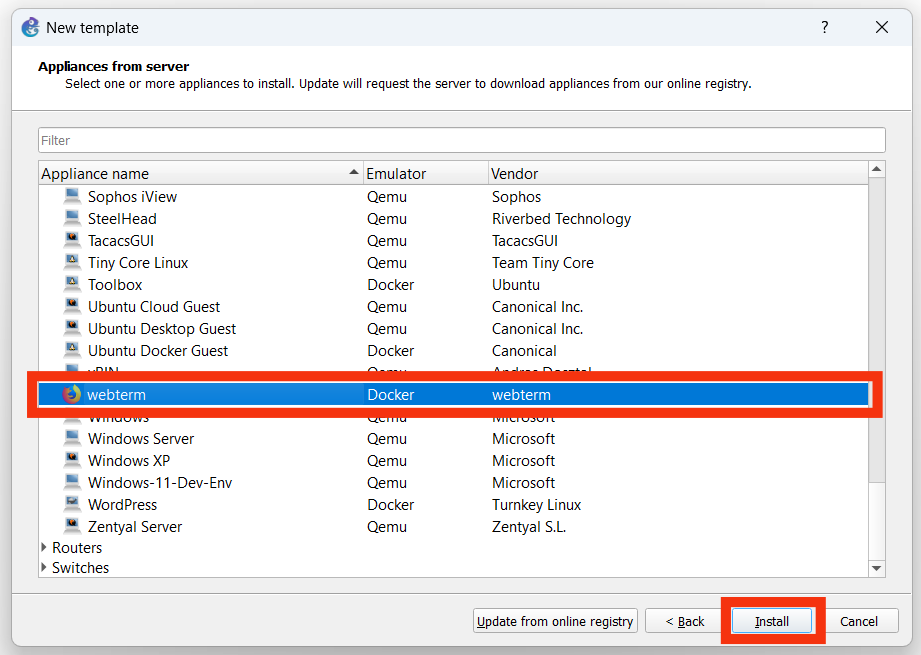Sort list by Emulator column

tap(425, 174)
